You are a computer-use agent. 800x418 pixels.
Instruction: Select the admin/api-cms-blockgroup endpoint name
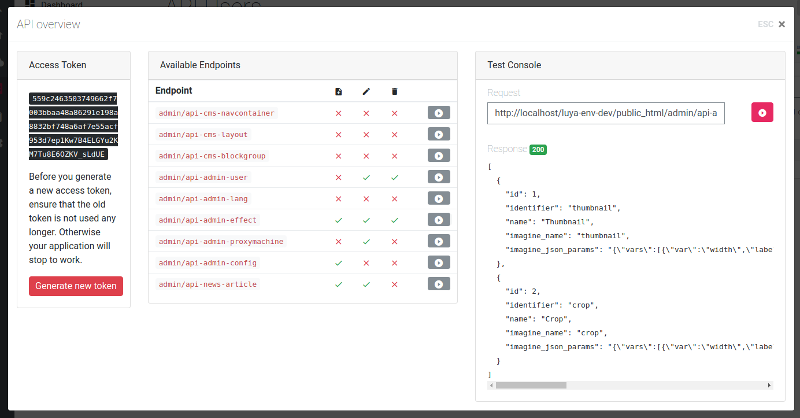(212, 156)
